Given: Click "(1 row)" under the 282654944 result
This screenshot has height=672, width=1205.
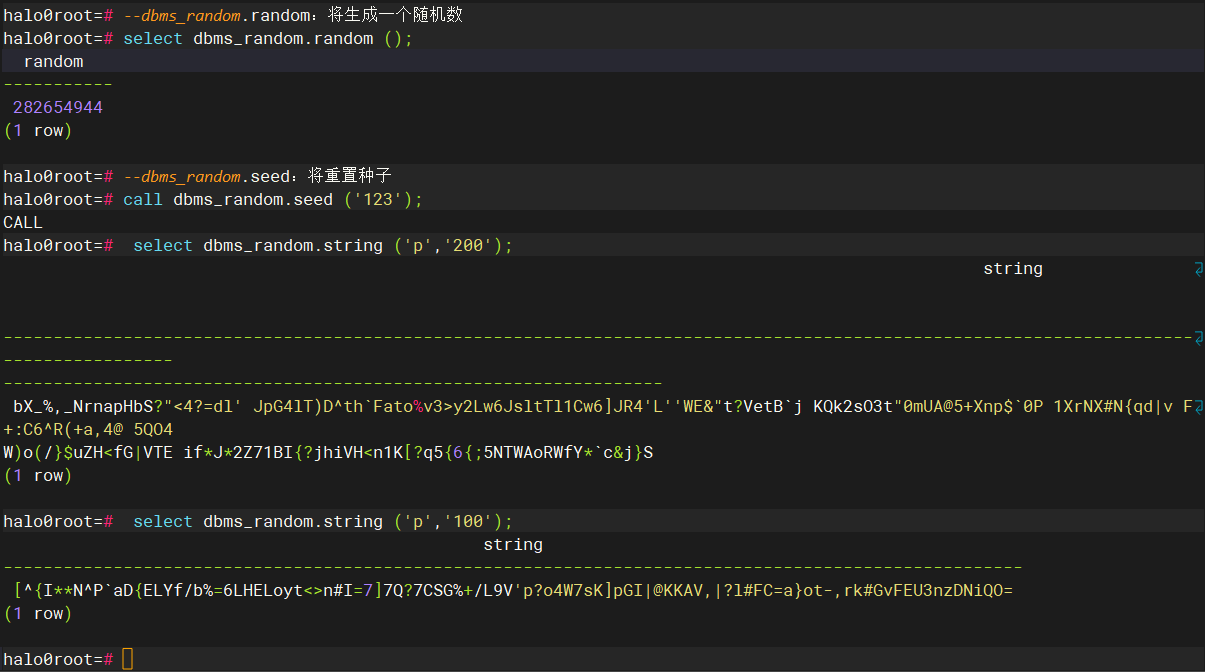Looking at the screenshot, I should pos(38,130).
